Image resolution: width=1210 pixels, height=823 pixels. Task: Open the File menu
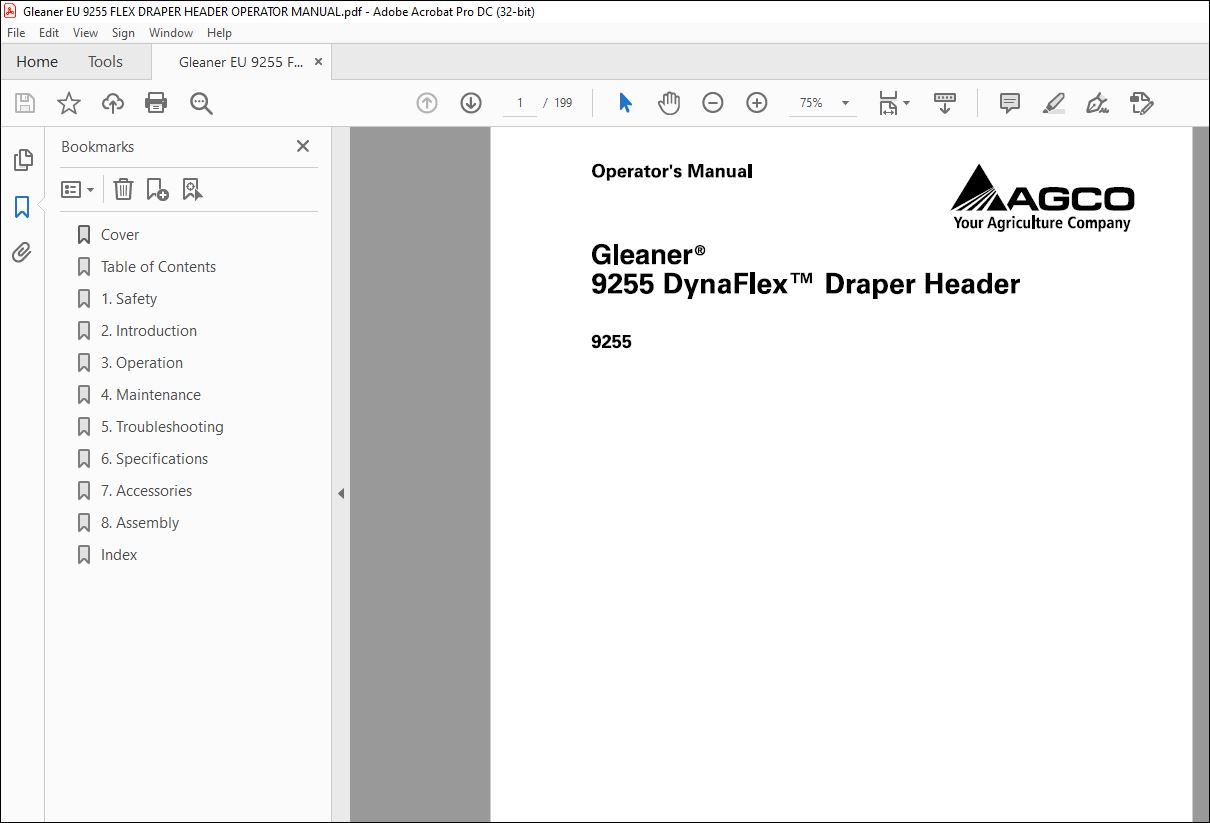pyautogui.click(x=16, y=33)
